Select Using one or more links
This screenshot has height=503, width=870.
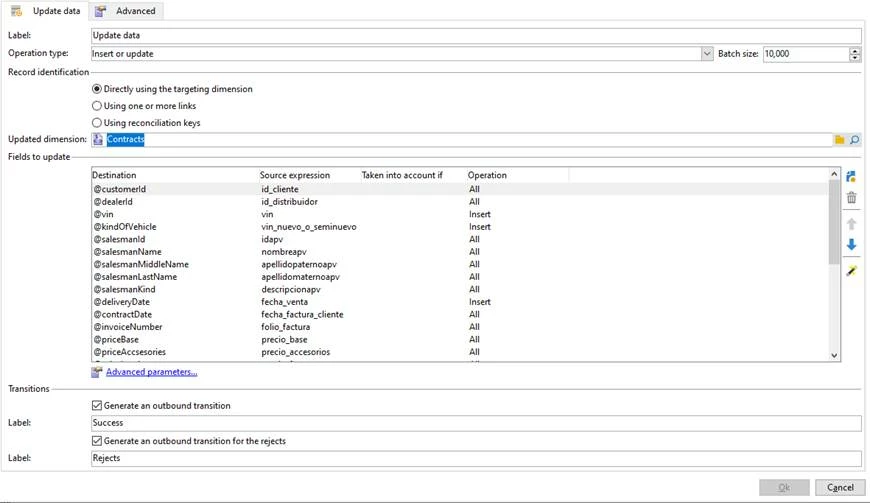(x=97, y=105)
